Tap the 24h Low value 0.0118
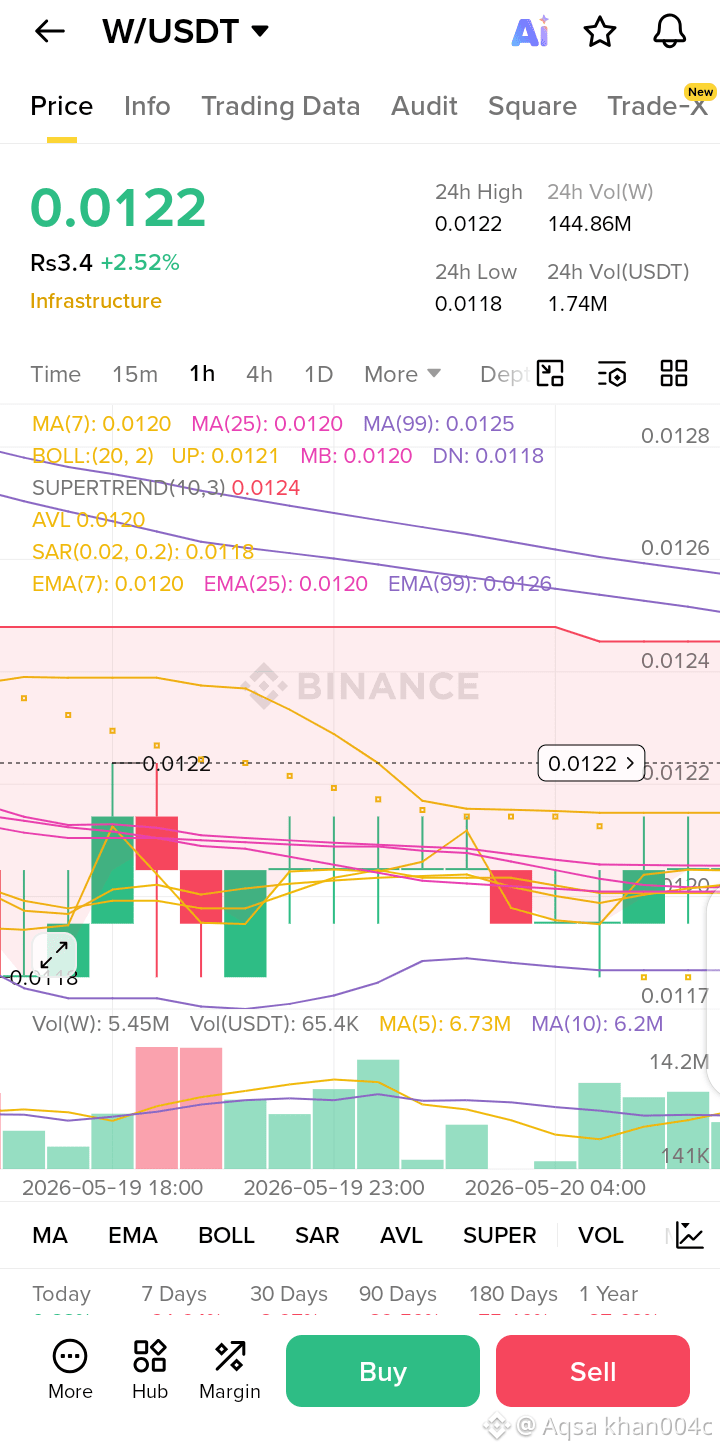The width and height of the screenshot is (720, 1451). point(468,304)
